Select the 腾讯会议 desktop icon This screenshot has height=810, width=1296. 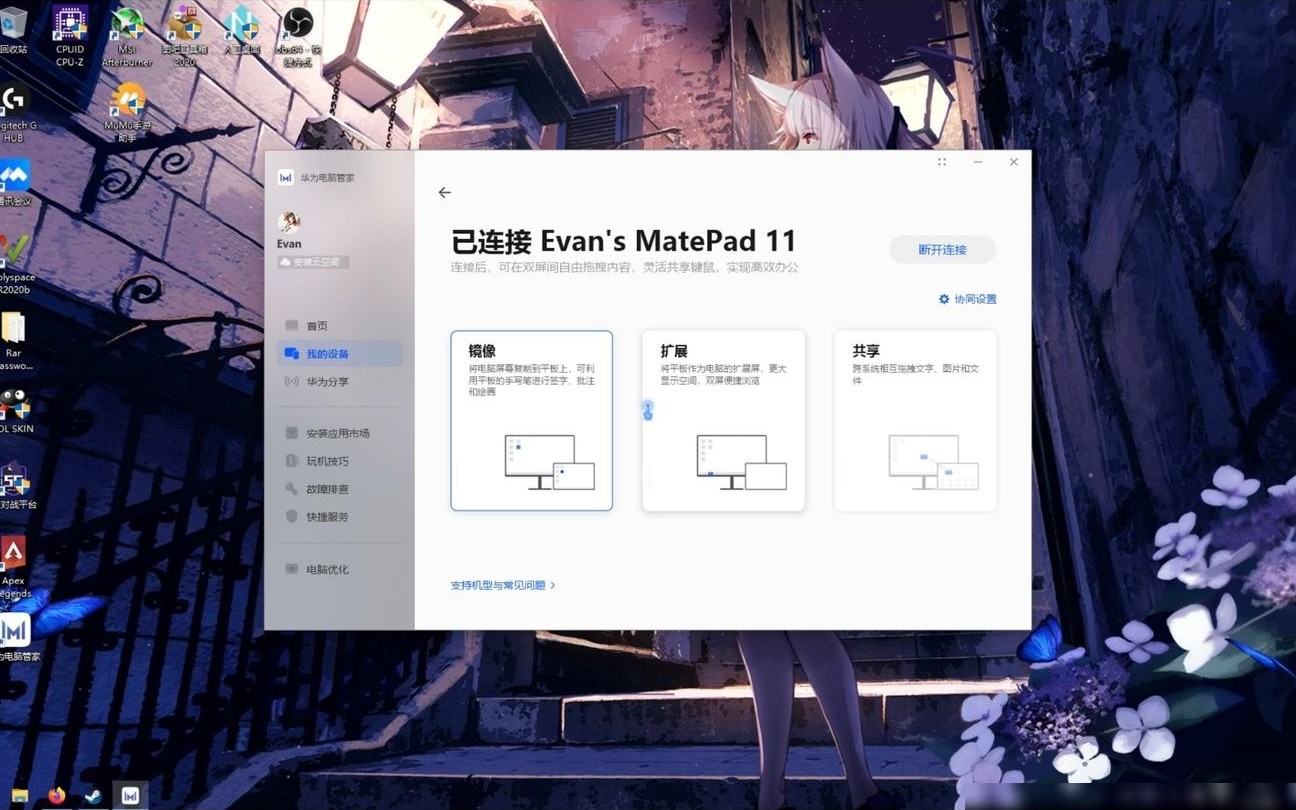pos(15,183)
